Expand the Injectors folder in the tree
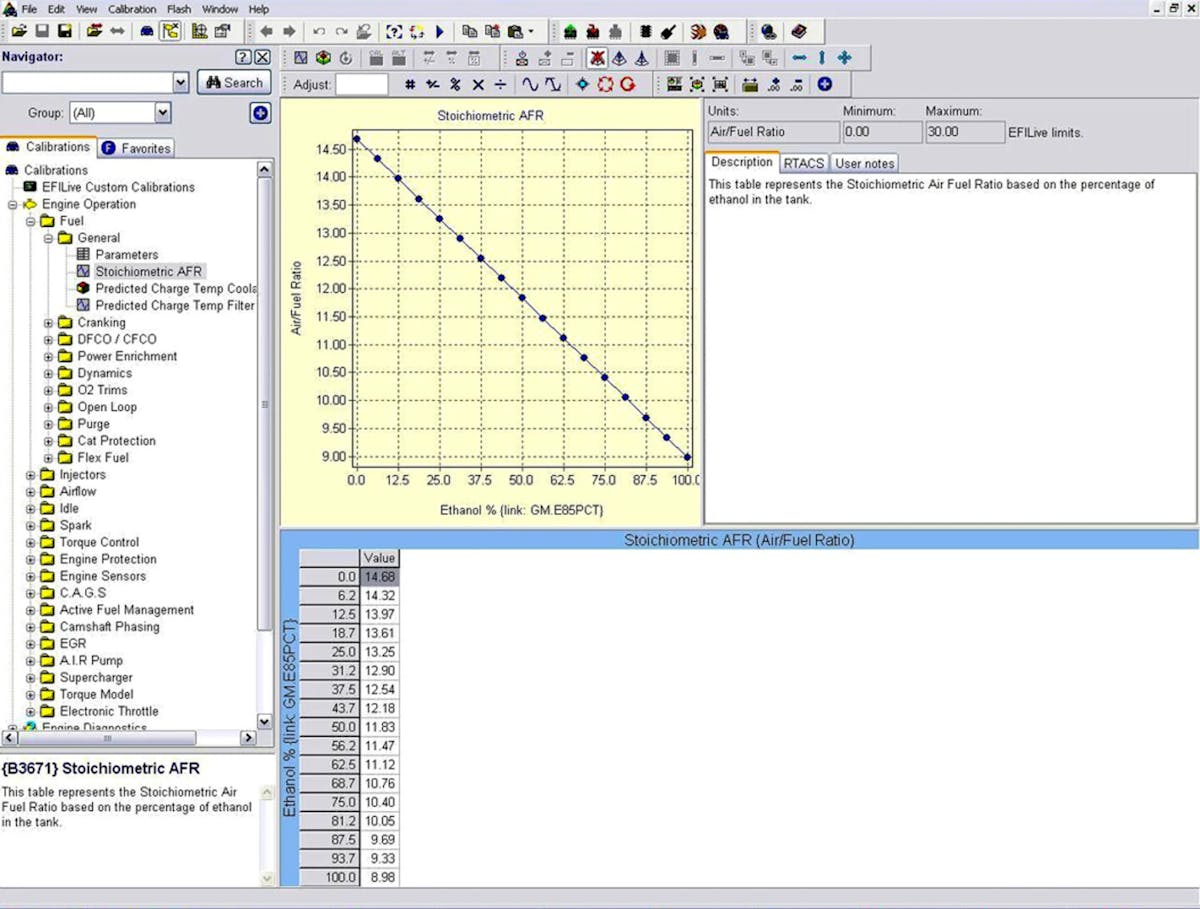1200x909 pixels. click(30, 474)
